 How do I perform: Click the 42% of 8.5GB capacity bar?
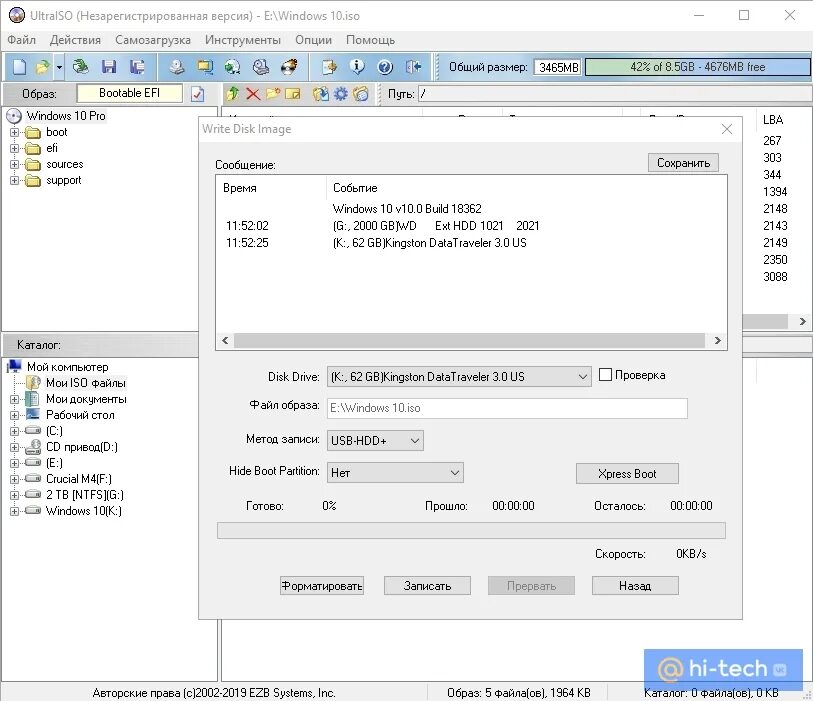click(x=697, y=67)
